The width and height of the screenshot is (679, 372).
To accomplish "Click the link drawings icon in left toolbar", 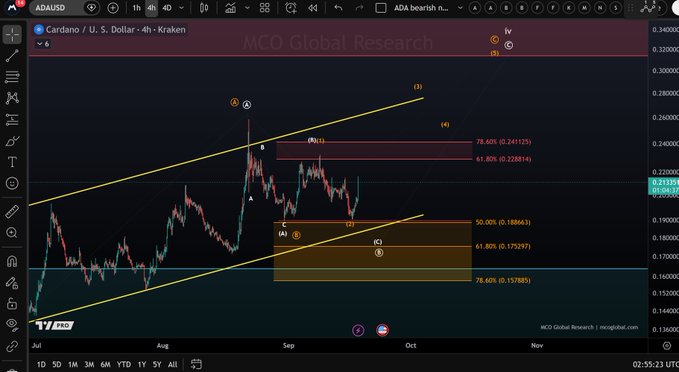I will [x=12, y=346].
